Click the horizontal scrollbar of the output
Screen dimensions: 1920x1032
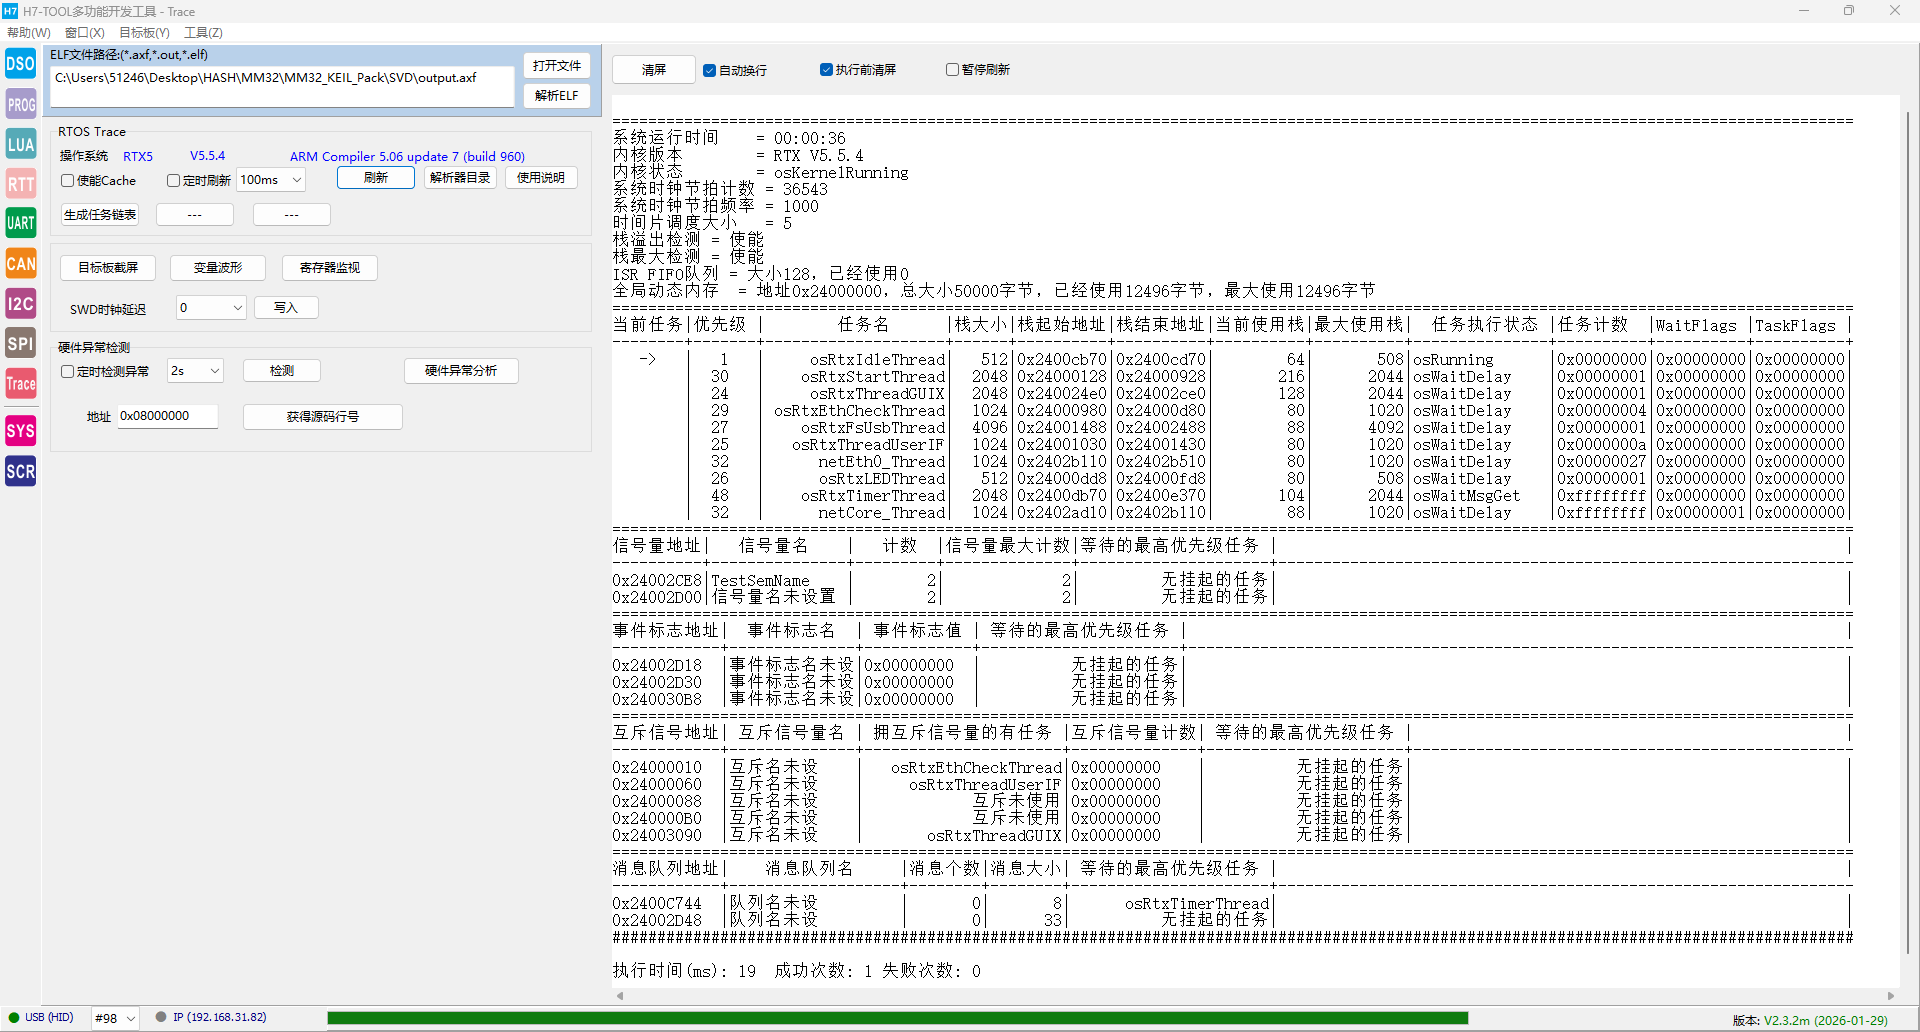tap(1255, 996)
